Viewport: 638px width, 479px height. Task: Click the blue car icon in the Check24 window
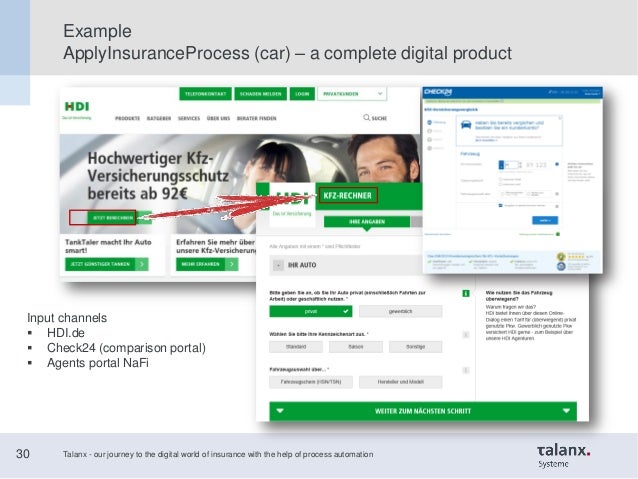click(x=466, y=125)
